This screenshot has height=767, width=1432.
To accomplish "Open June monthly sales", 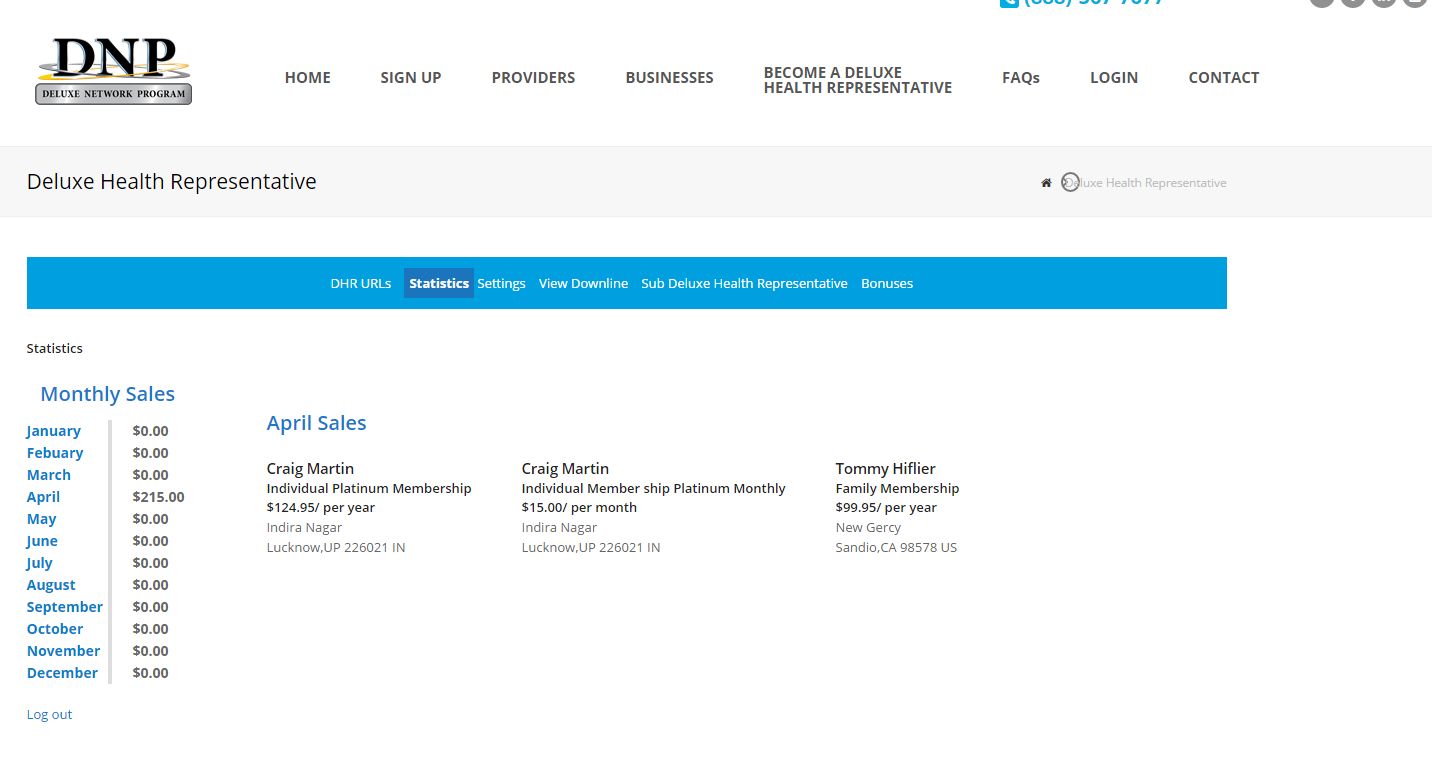I will [x=42, y=541].
